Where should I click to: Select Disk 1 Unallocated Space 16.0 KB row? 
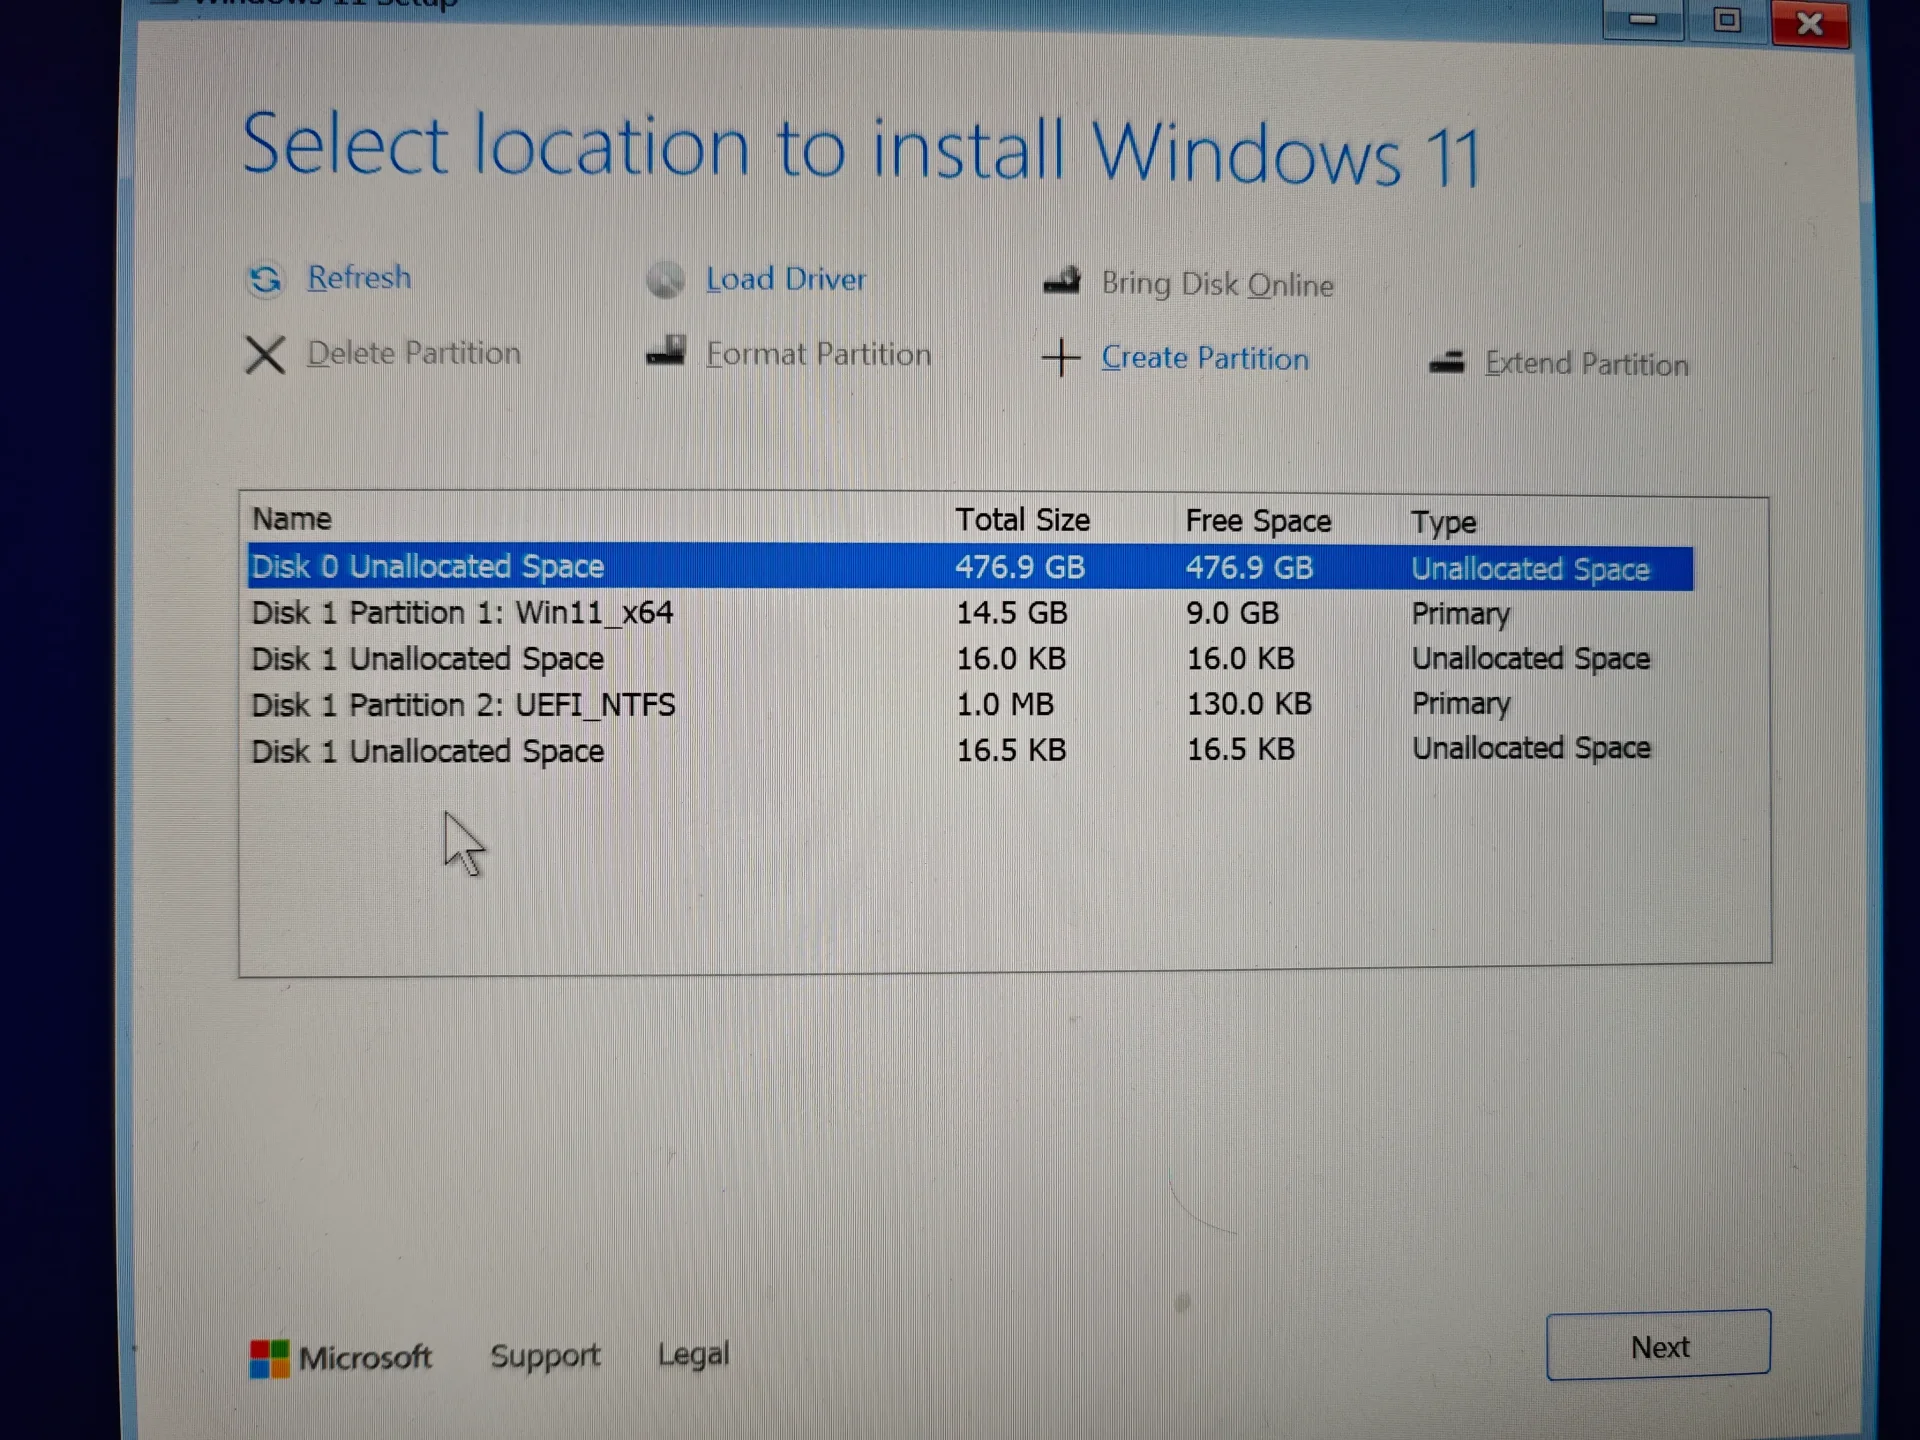click(x=970, y=658)
